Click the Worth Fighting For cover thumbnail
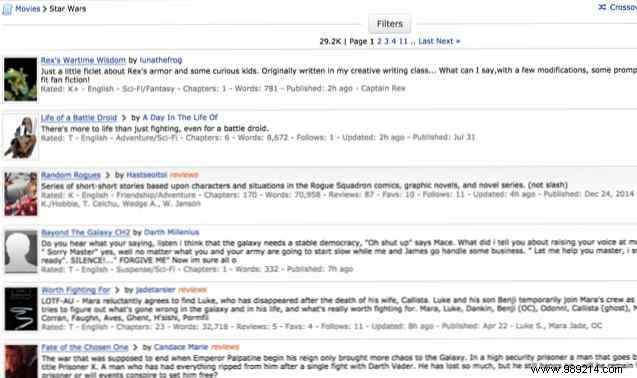 20,309
